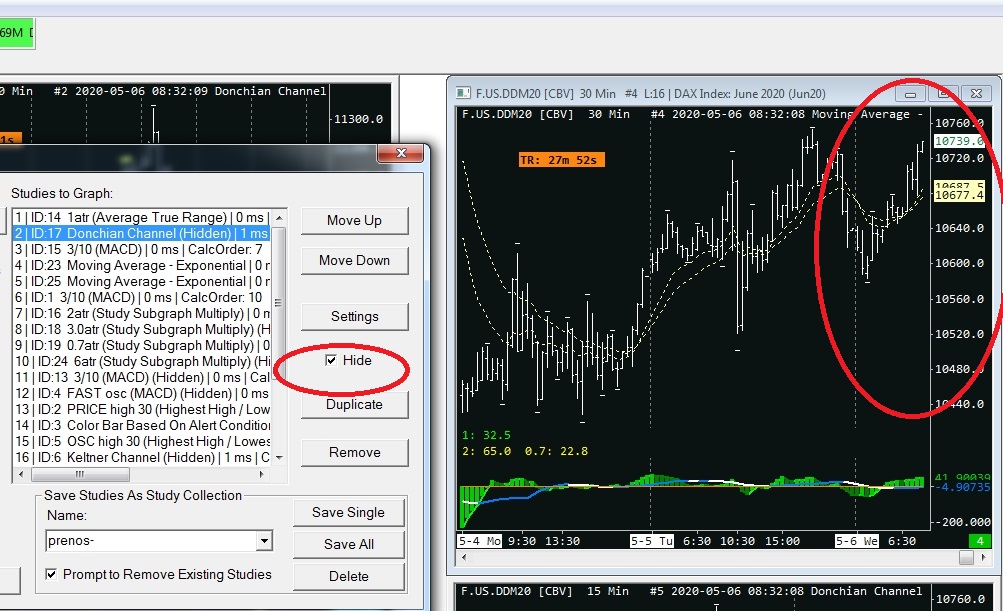Image resolution: width=1003 pixels, height=611 pixels.
Task: Click study list scroll up arrow
Action: (279, 218)
